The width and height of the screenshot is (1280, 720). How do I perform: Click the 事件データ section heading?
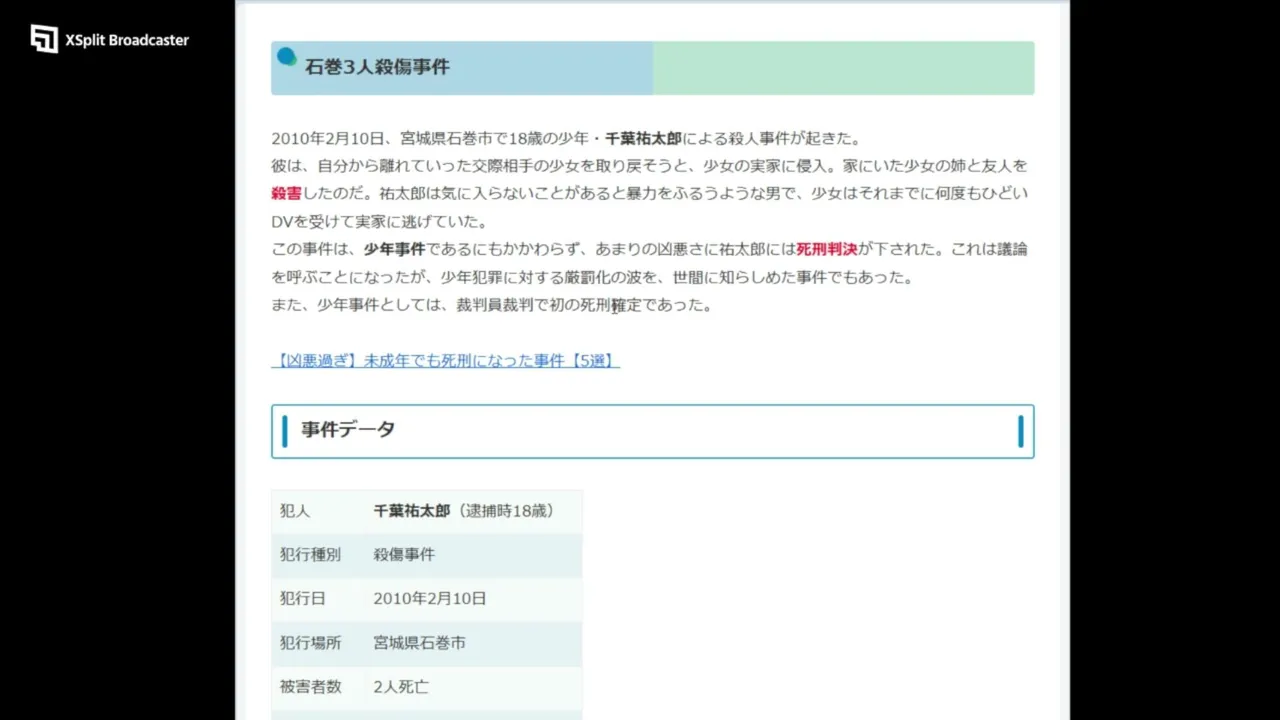tap(348, 430)
